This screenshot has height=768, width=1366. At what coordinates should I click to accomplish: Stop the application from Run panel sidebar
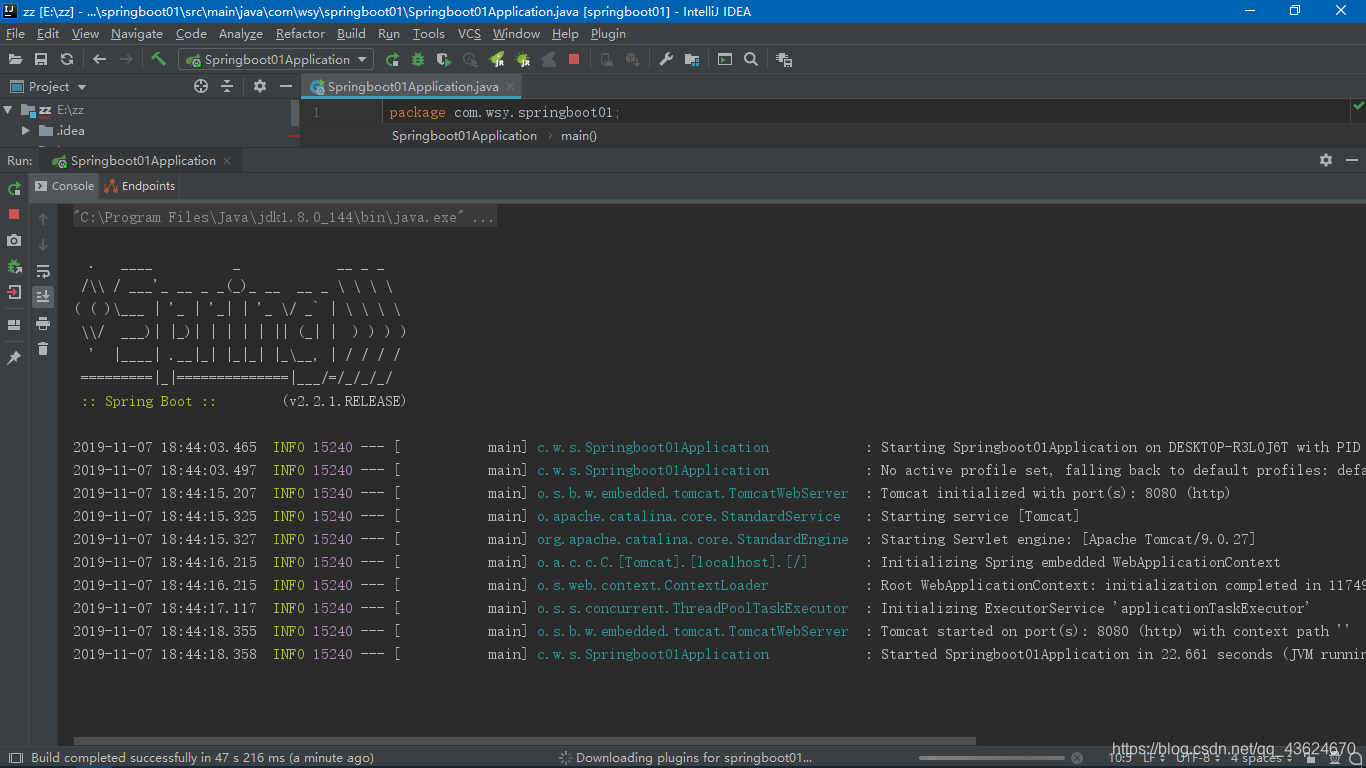click(x=14, y=214)
